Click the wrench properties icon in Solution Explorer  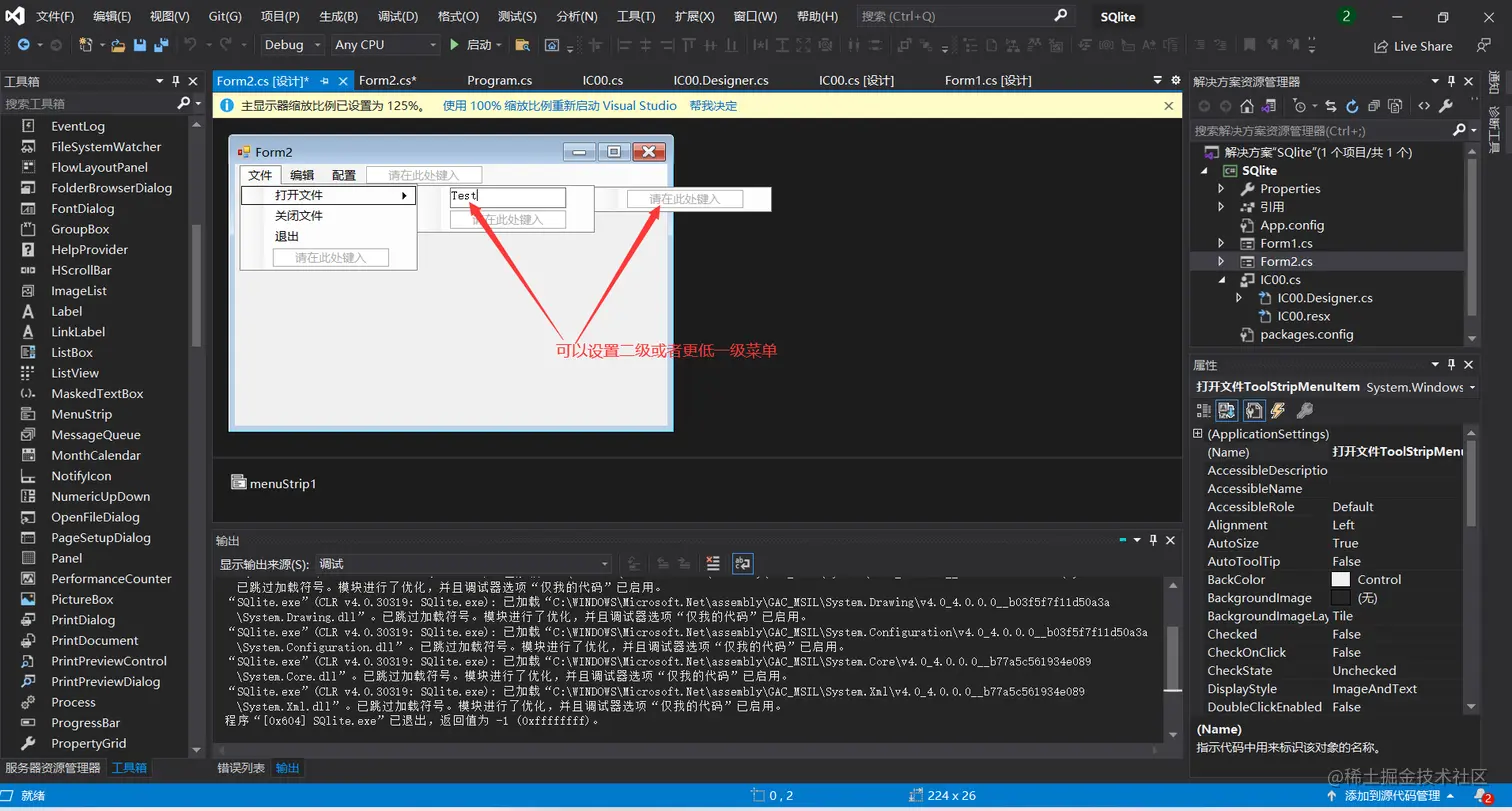(x=1447, y=106)
